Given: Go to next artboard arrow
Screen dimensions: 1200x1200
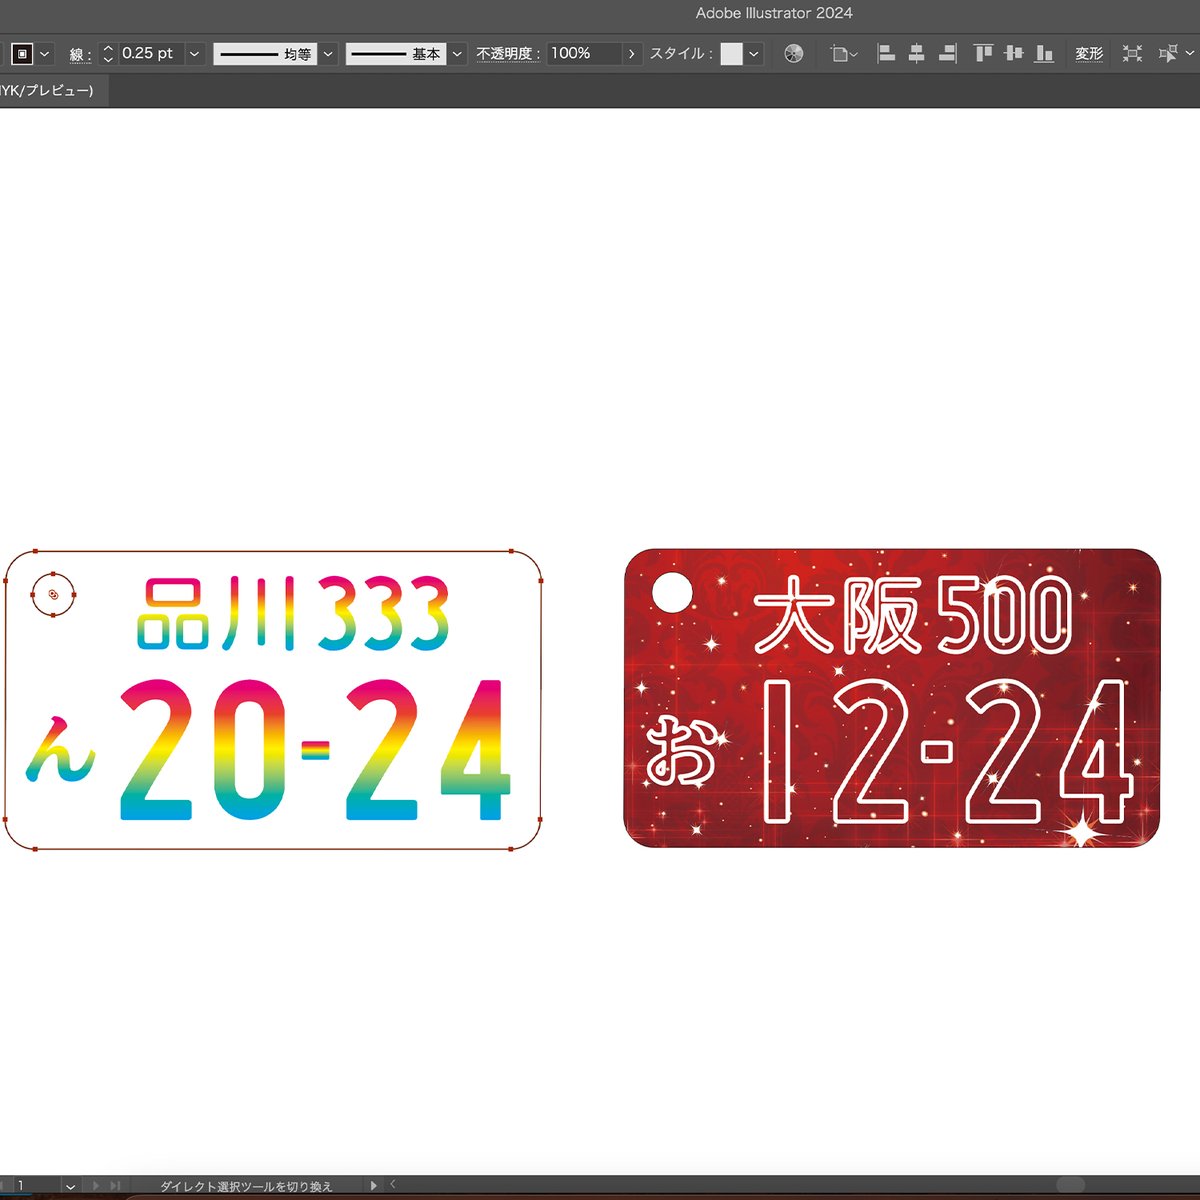Looking at the screenshot, I should [x=97, y=1186].
